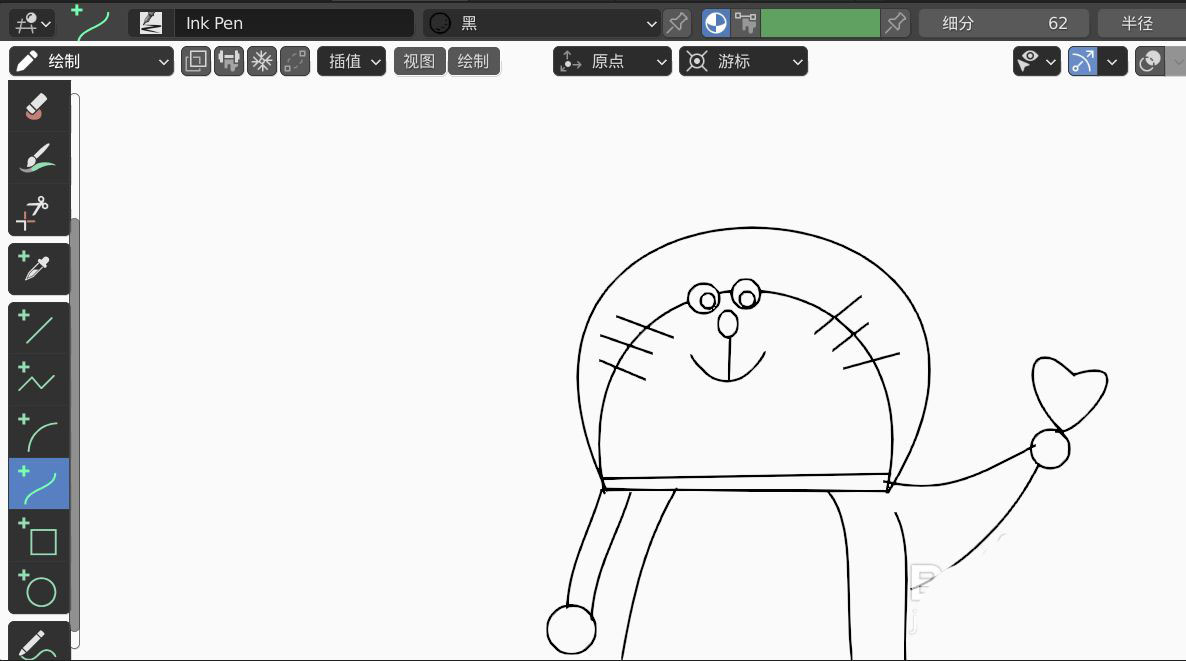1186x661 pixels.
Task: Toggle the snowflake additive drawing icon
Action: pyautogui.click(x=262, y=61)
